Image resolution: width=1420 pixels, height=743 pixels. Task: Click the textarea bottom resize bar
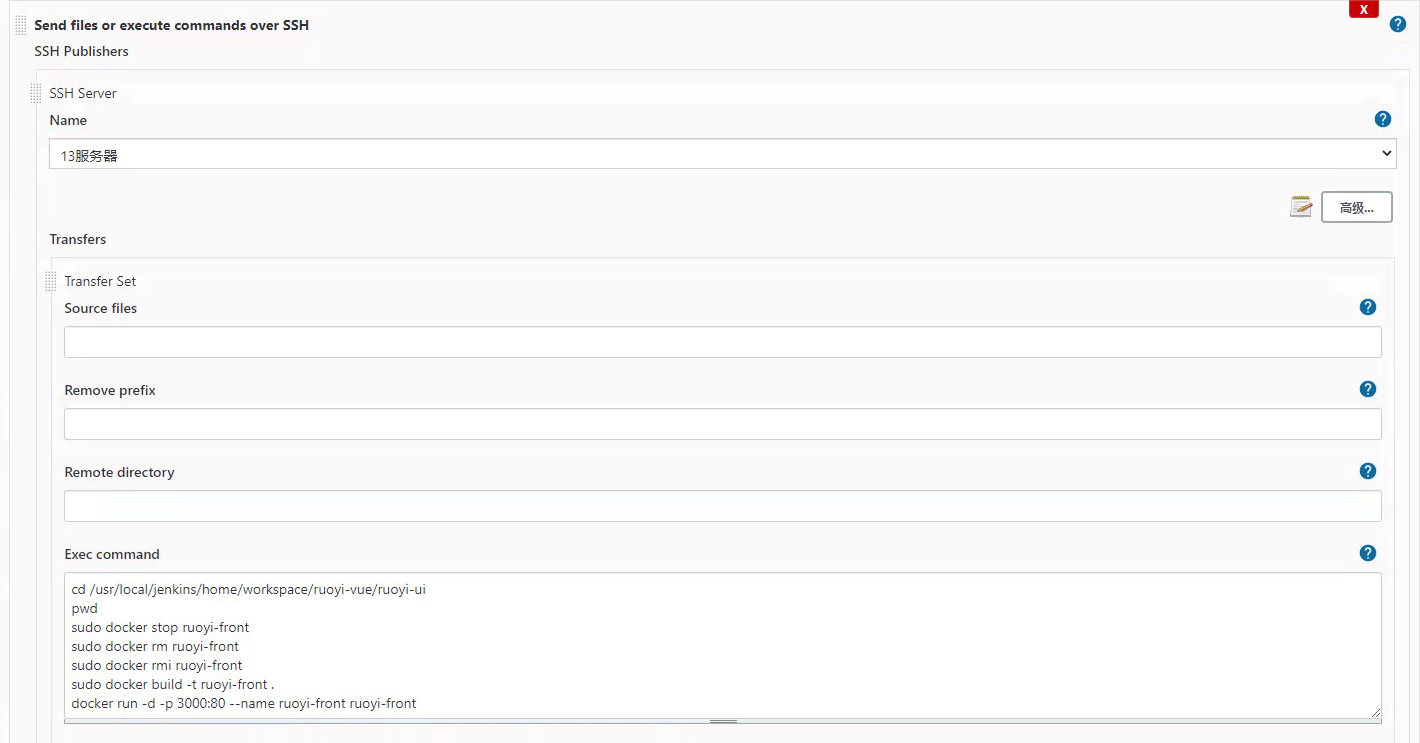pyautogui.click(x=723, y=721)
